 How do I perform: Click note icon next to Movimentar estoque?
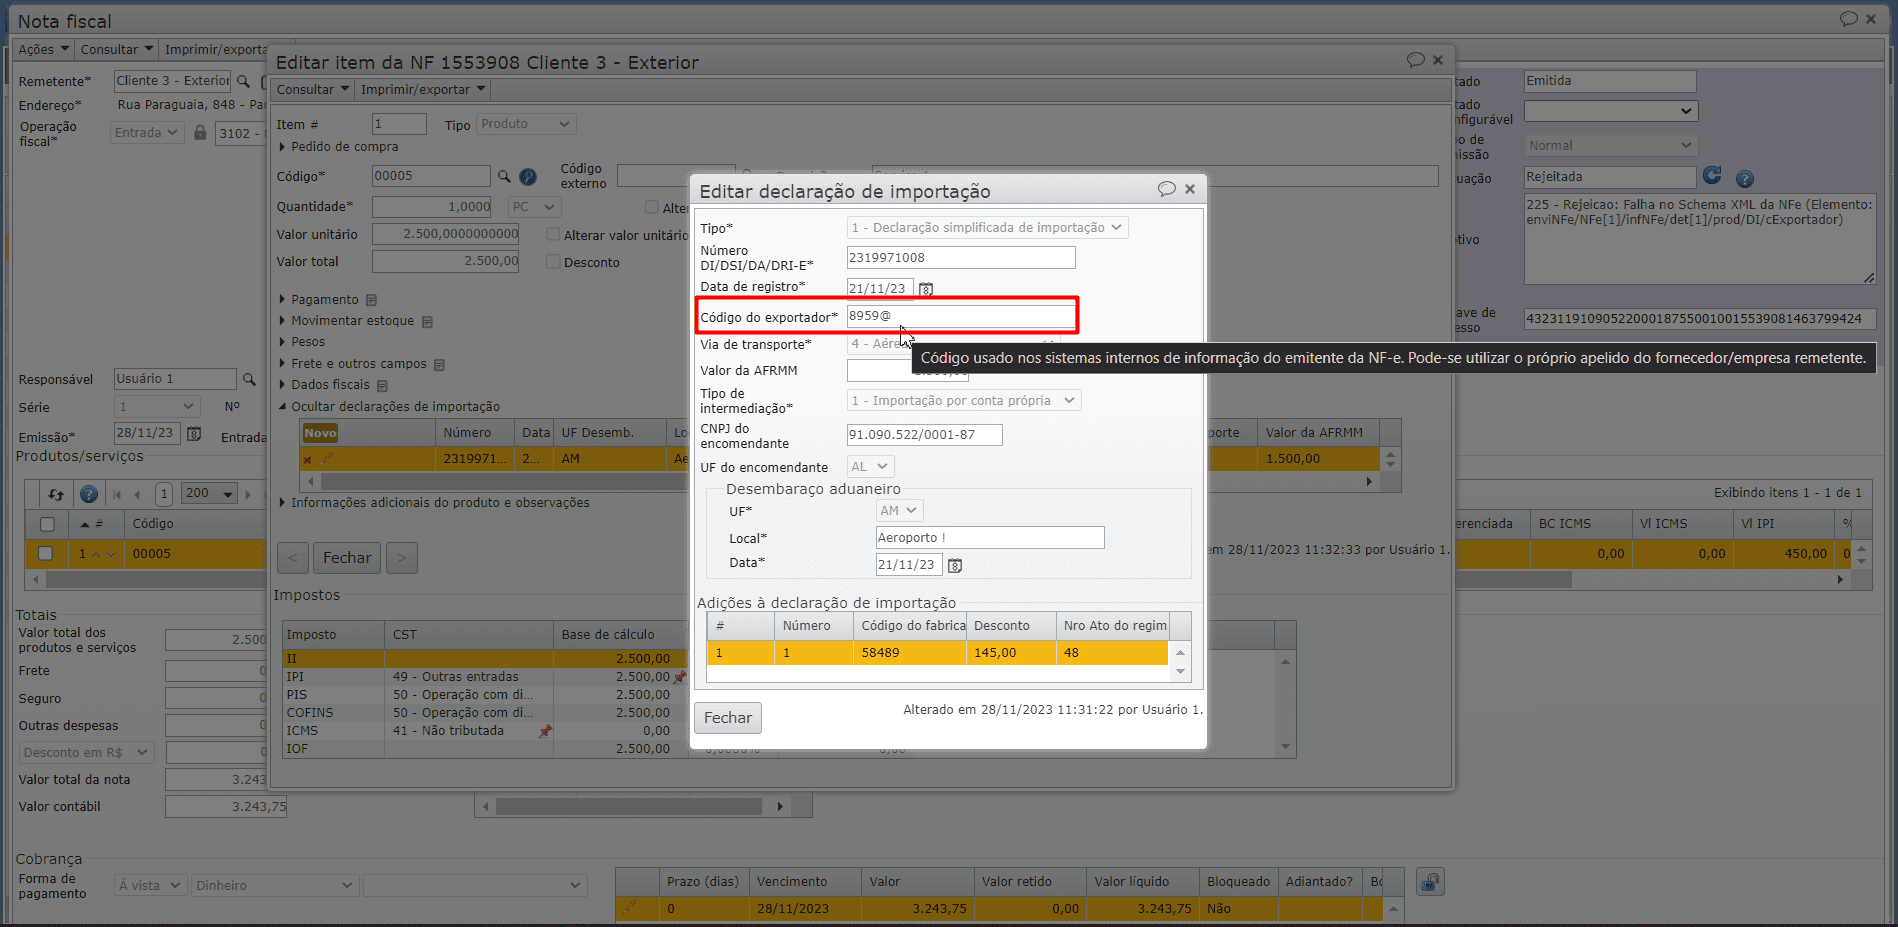pos(427,322)
